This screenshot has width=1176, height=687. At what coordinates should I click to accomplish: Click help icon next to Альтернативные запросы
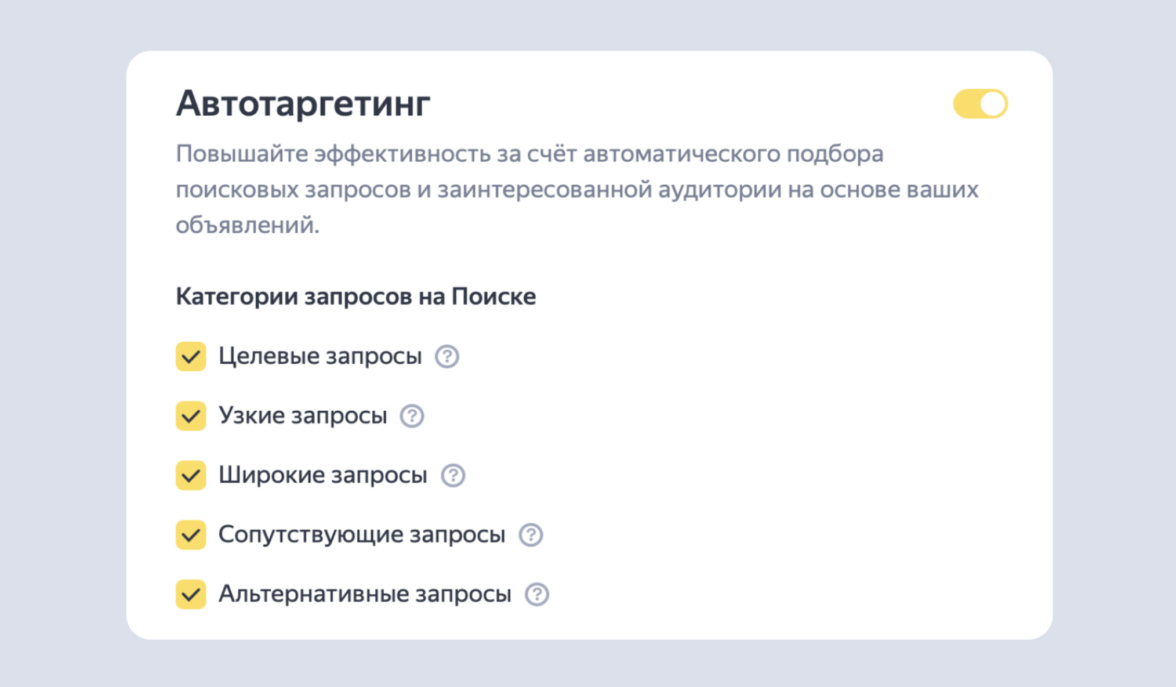click(x=537, y=595)
